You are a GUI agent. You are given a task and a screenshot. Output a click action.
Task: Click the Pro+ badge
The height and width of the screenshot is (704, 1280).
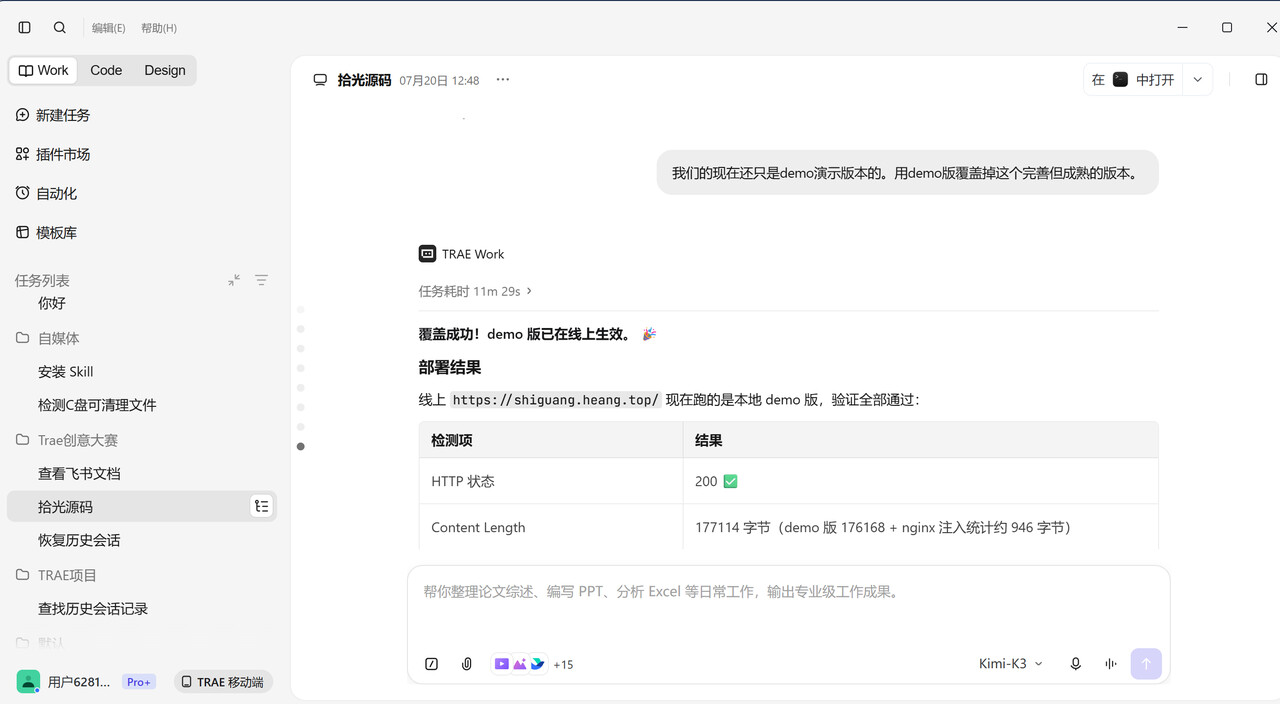click(x=139, y=682)
